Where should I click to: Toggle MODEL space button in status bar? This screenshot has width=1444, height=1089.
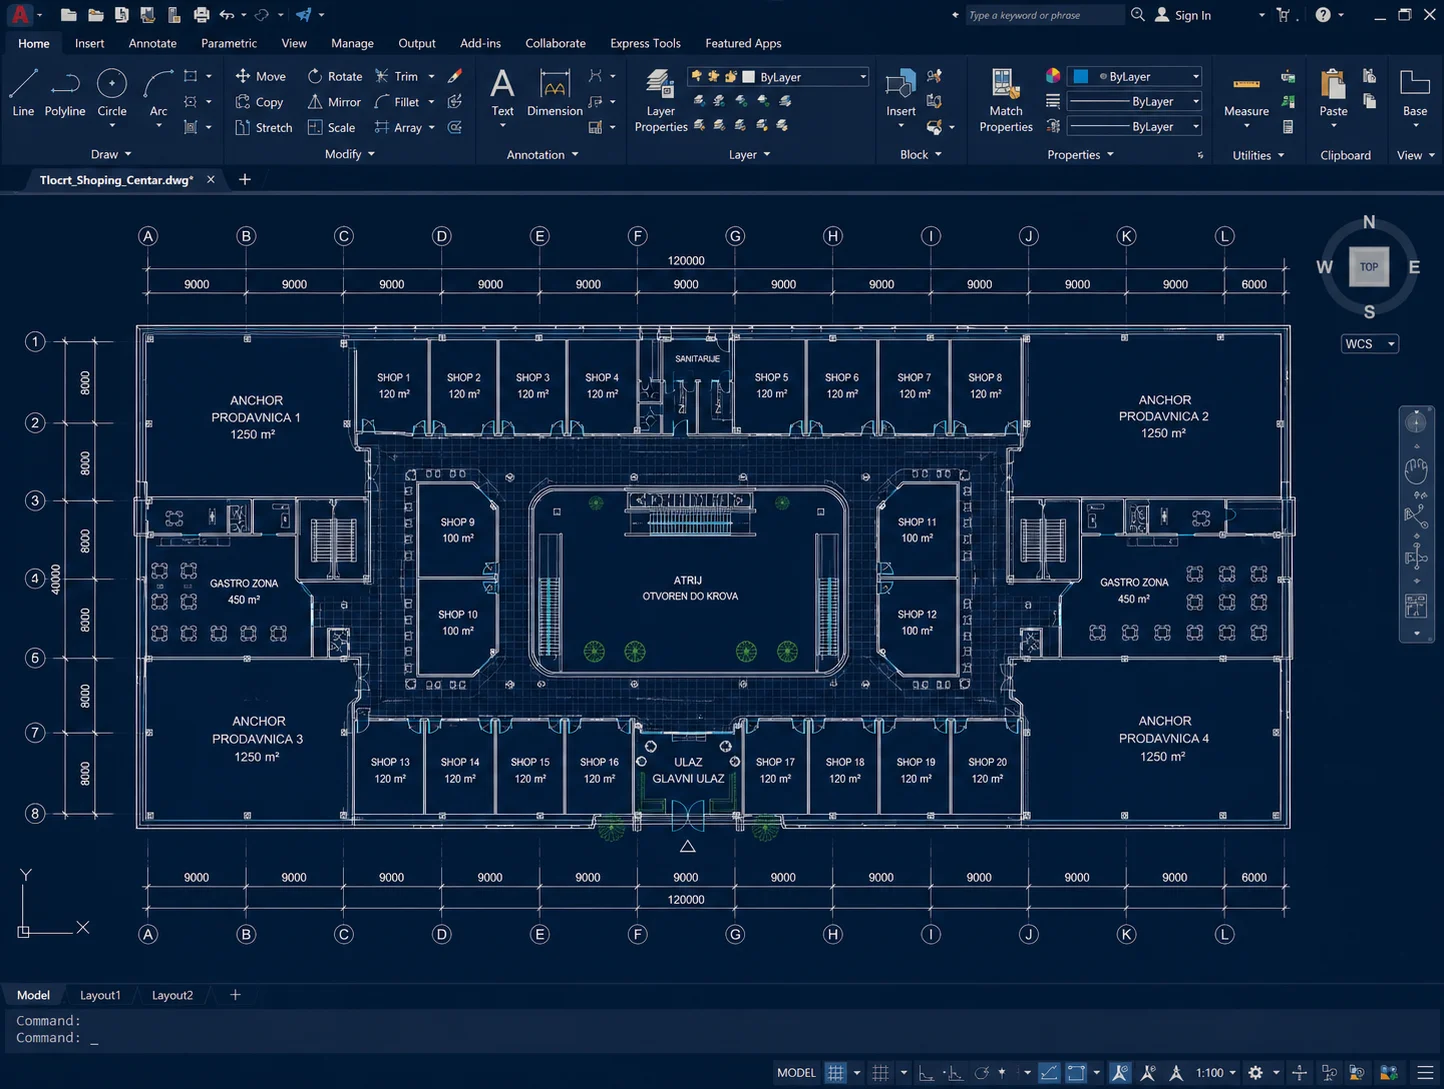[796, 1073]
